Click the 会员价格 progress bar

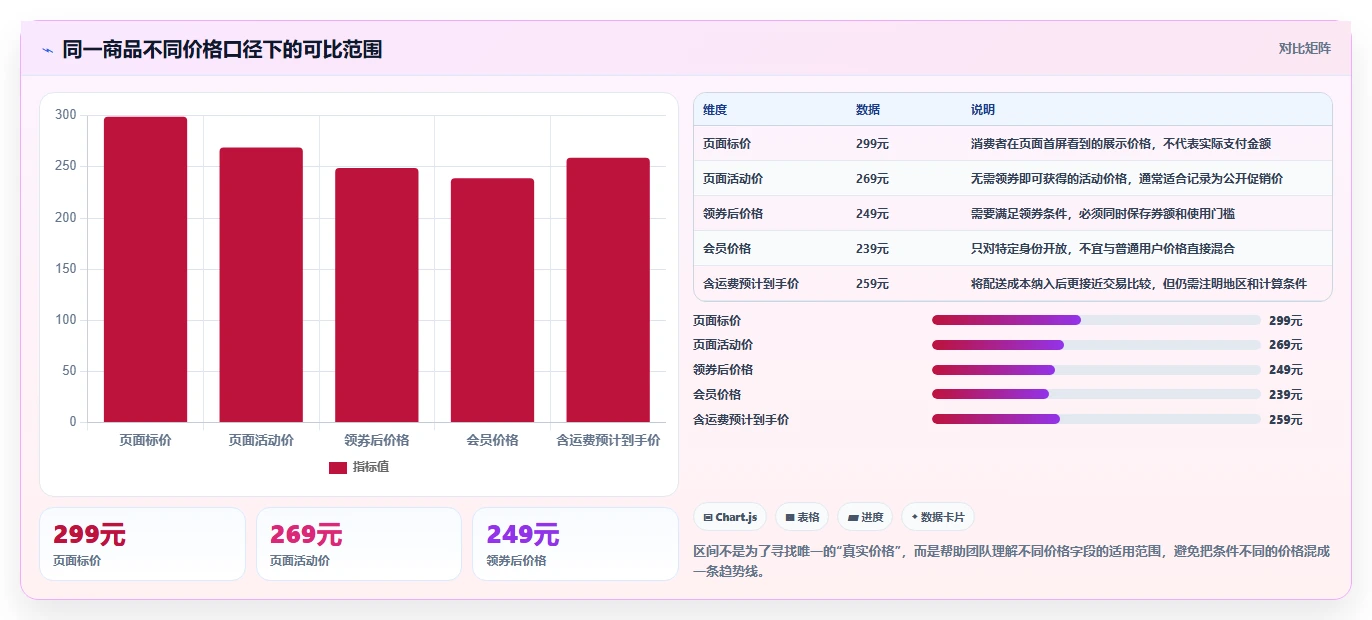click(1096, 394)
